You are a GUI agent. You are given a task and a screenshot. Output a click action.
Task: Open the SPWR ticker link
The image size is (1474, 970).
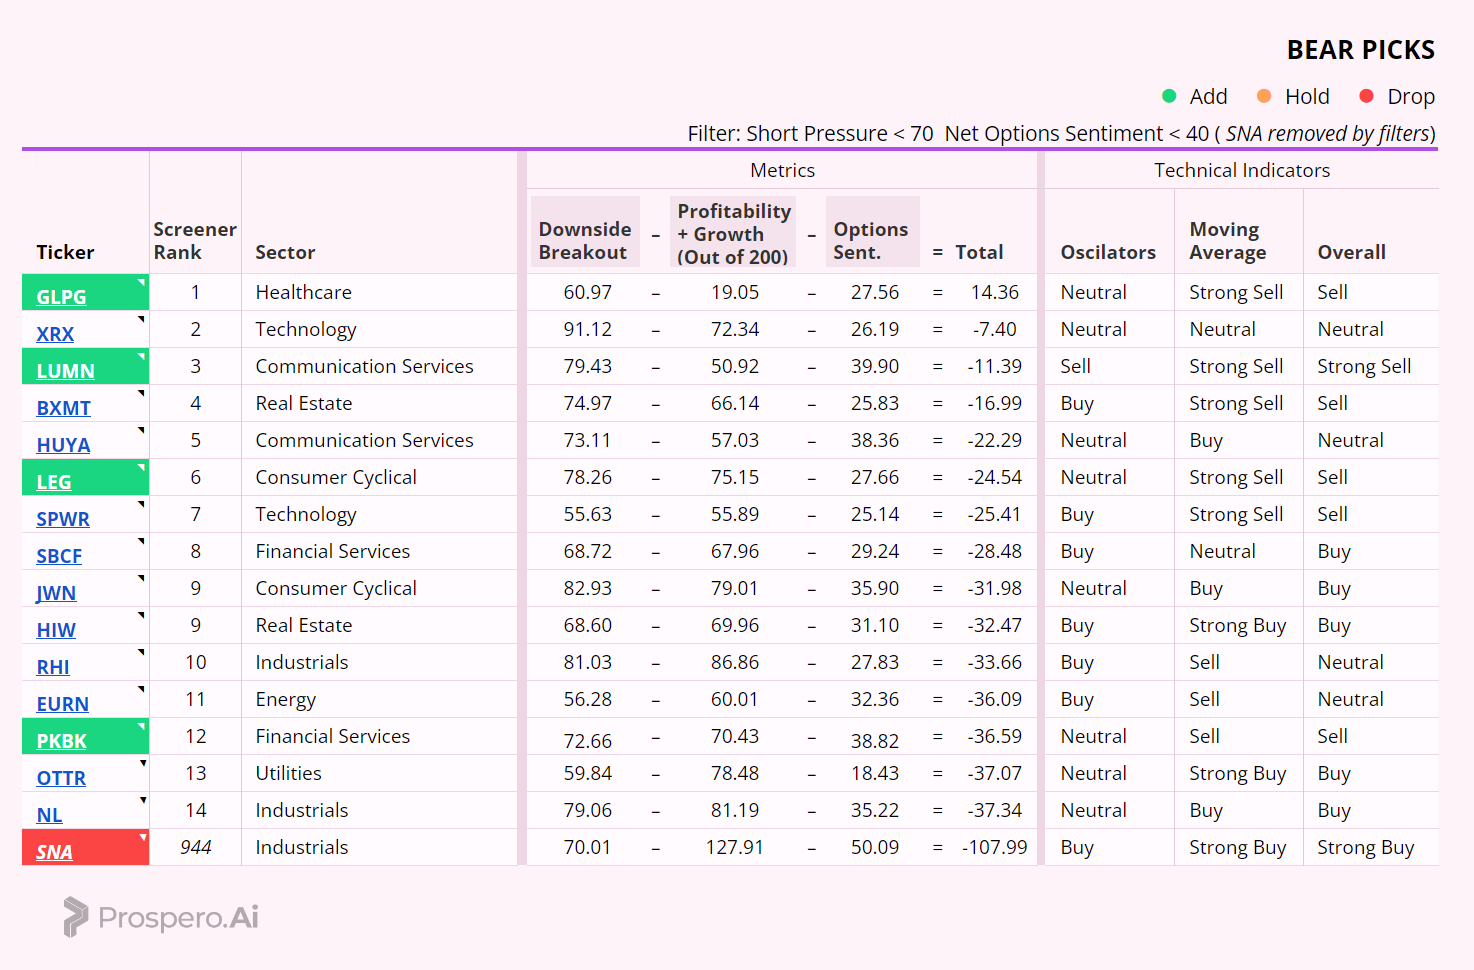click(63, 519)
